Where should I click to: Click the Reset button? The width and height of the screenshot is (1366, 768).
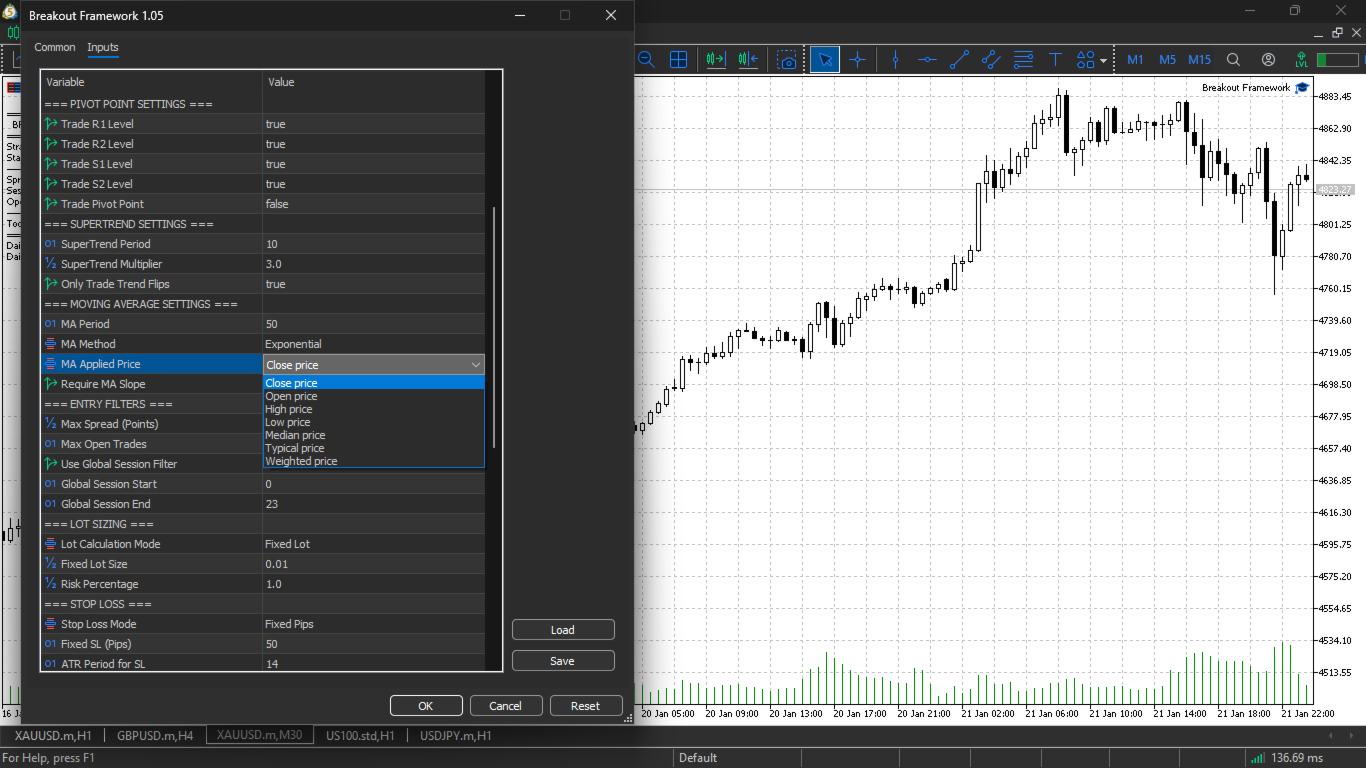(586, 706)
